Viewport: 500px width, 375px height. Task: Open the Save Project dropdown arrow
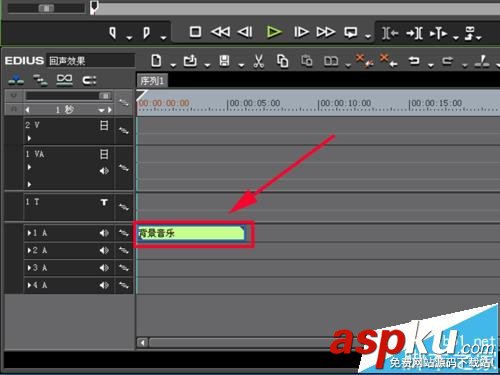pyautogui.click(x=241, y=65)
